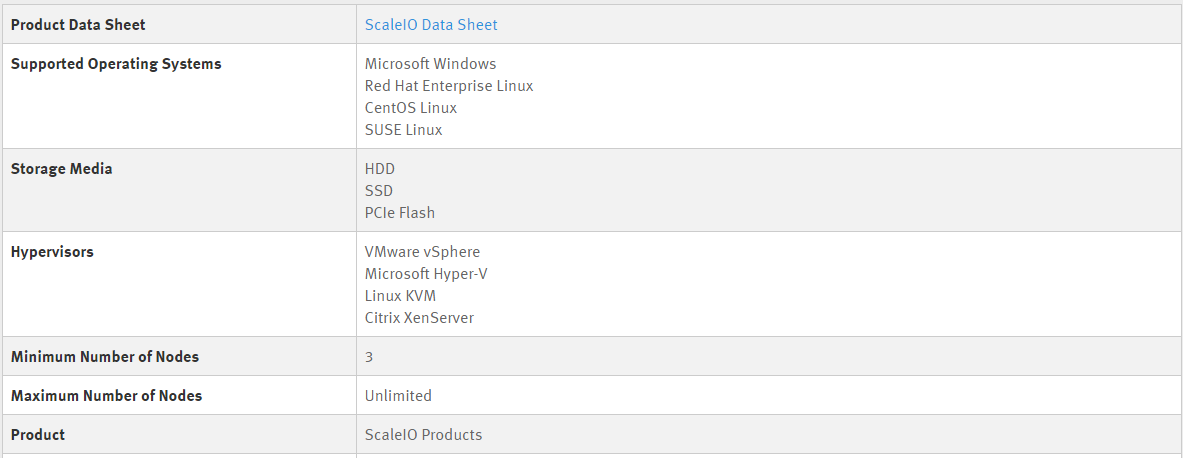Screen dimensions: 1183x458
Task: Select the Microsoft Windows text entry
Action: [430, 64]
